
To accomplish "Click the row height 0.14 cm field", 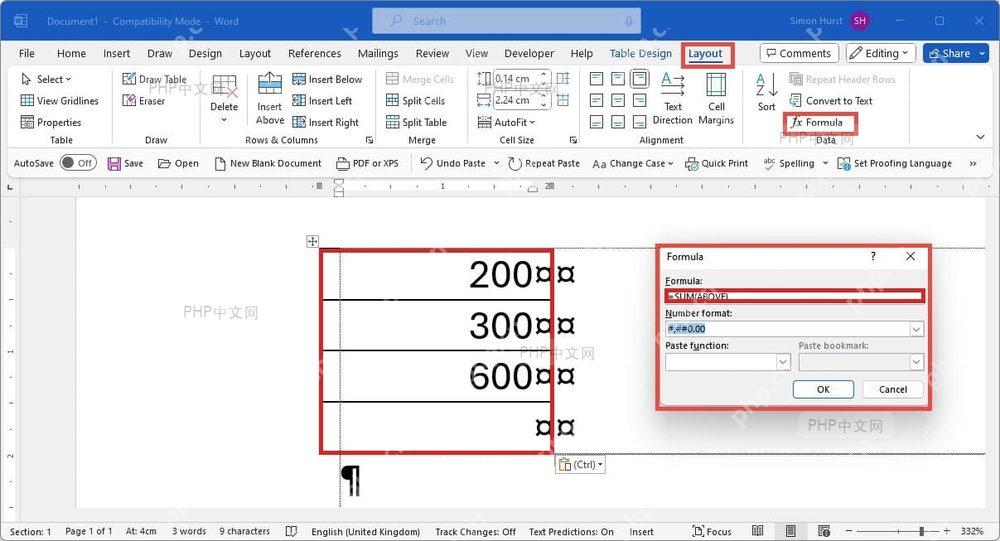I will 517,78.
